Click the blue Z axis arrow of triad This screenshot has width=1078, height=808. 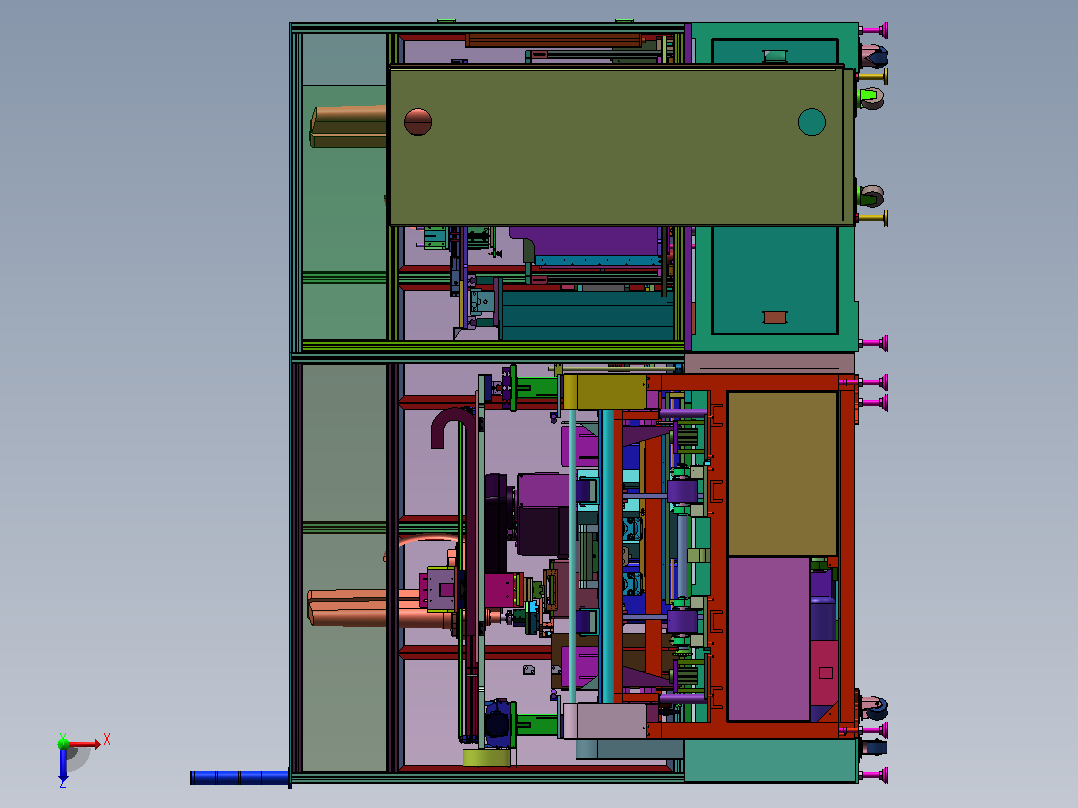pyautogui.click(x=63, y=765)
